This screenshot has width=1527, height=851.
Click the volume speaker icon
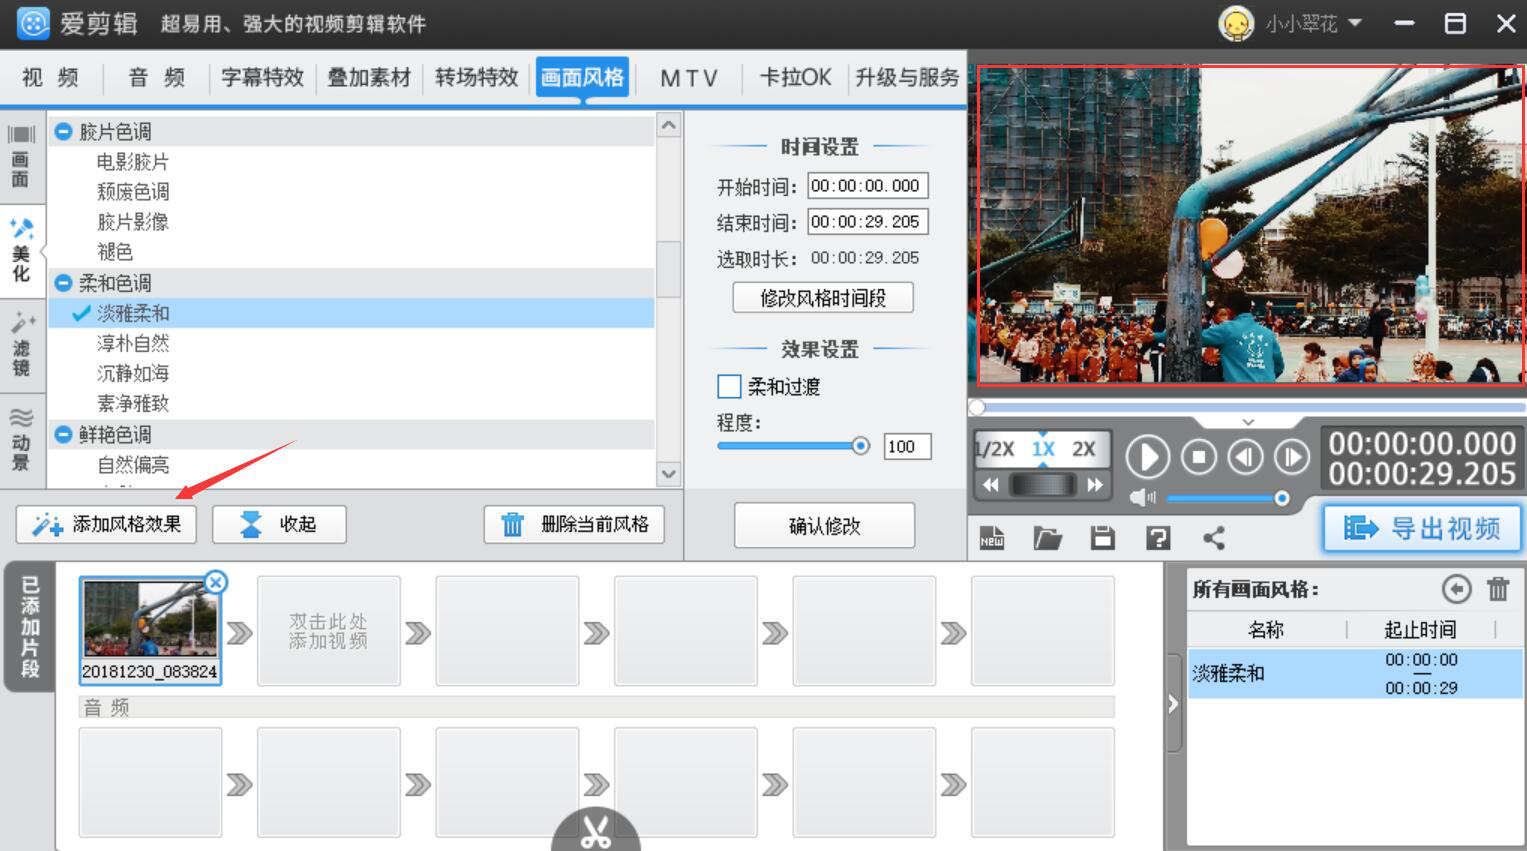[1141, 498]
